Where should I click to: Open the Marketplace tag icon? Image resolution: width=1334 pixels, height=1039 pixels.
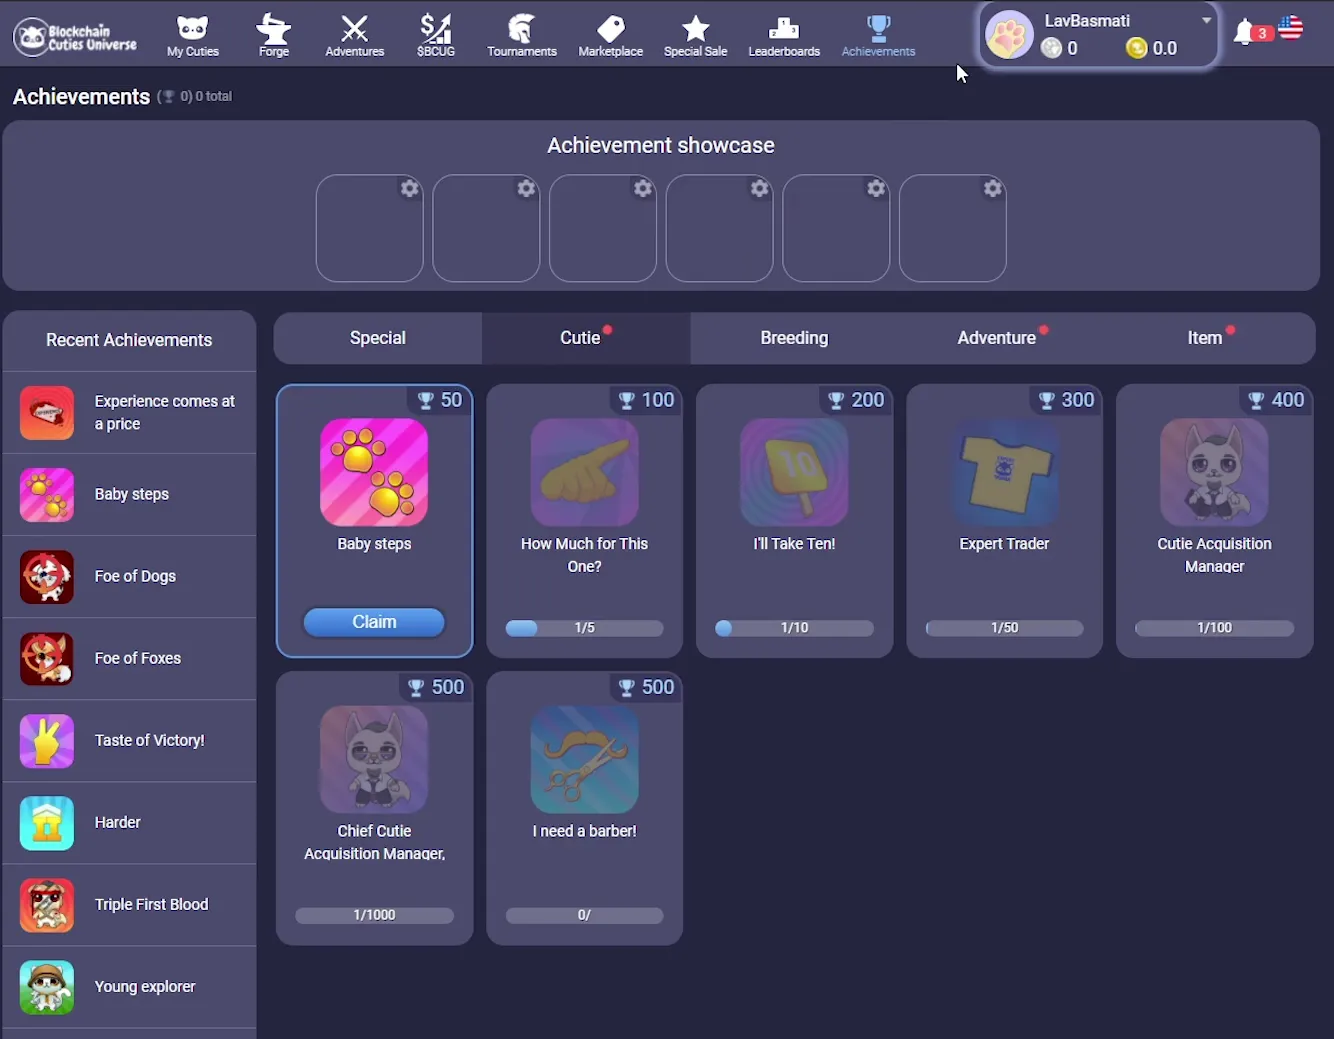610,36
